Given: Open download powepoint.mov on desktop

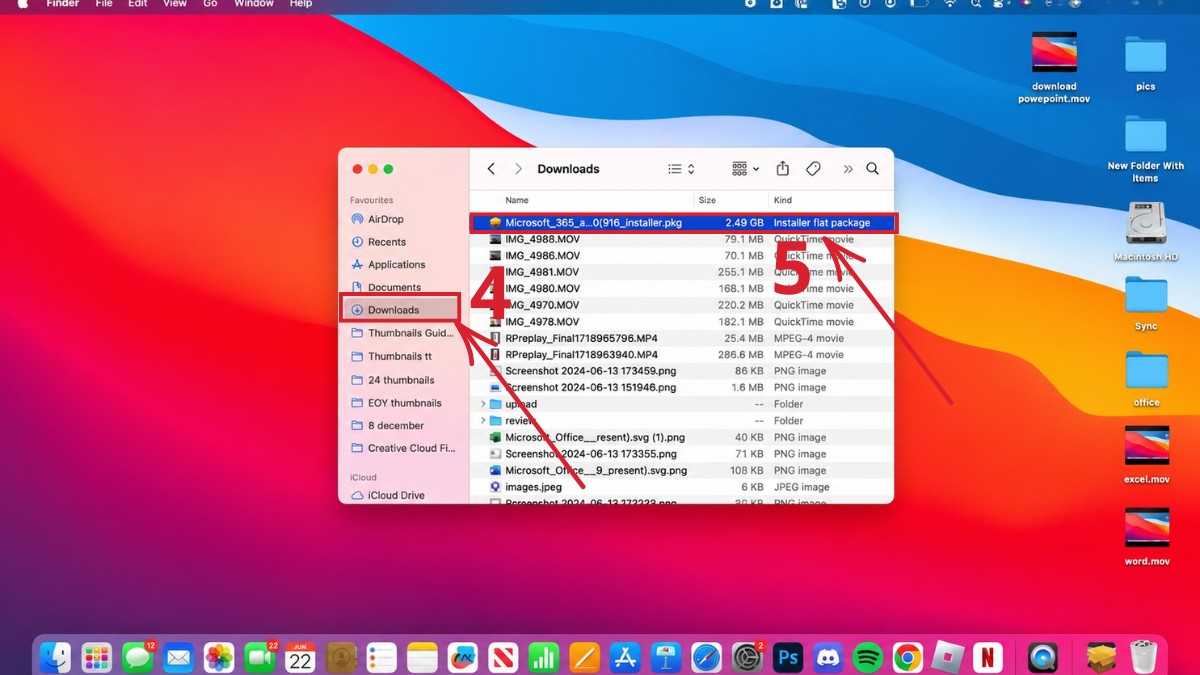Looking at the screenshot, I should [1054, 67].
